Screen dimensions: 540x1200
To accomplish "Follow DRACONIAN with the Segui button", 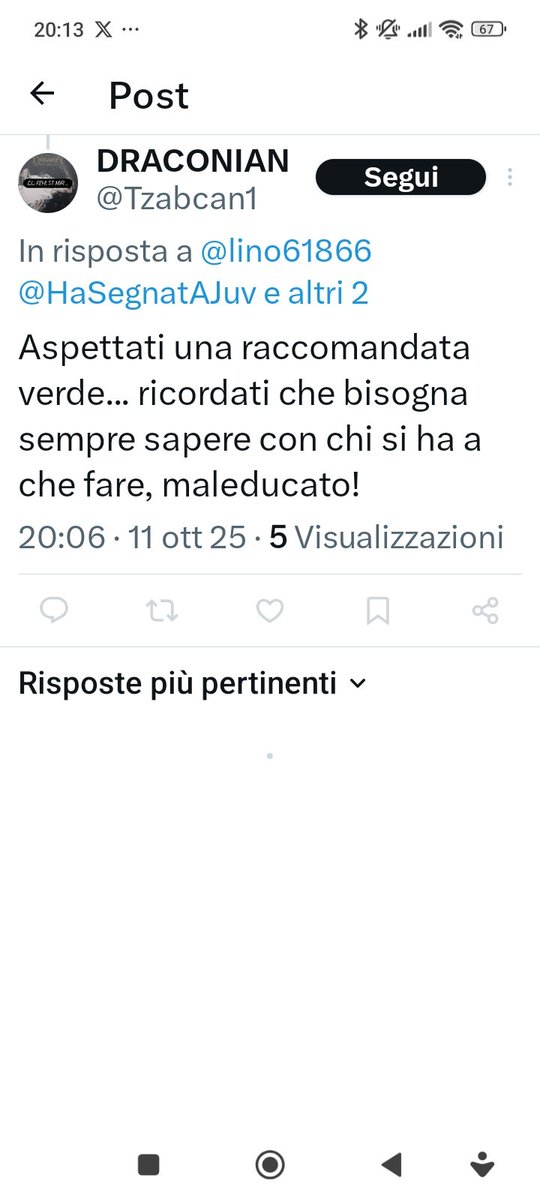I will [x=401, y=178].
